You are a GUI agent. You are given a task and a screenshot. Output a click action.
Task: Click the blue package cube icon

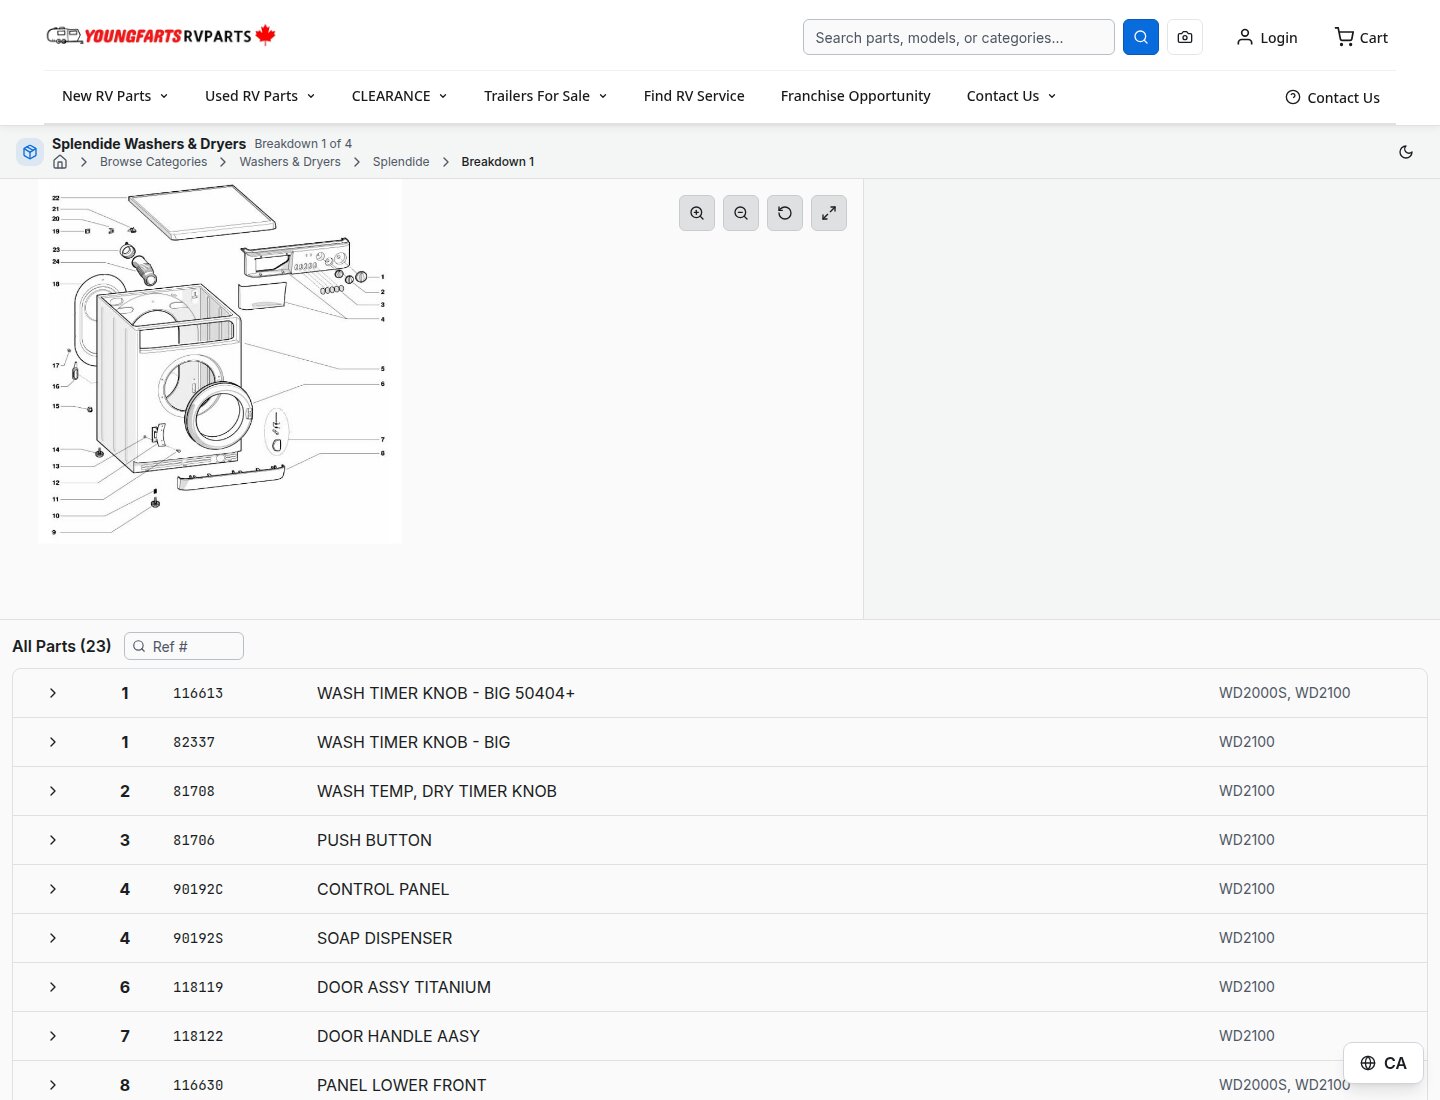tap(30, 152)
